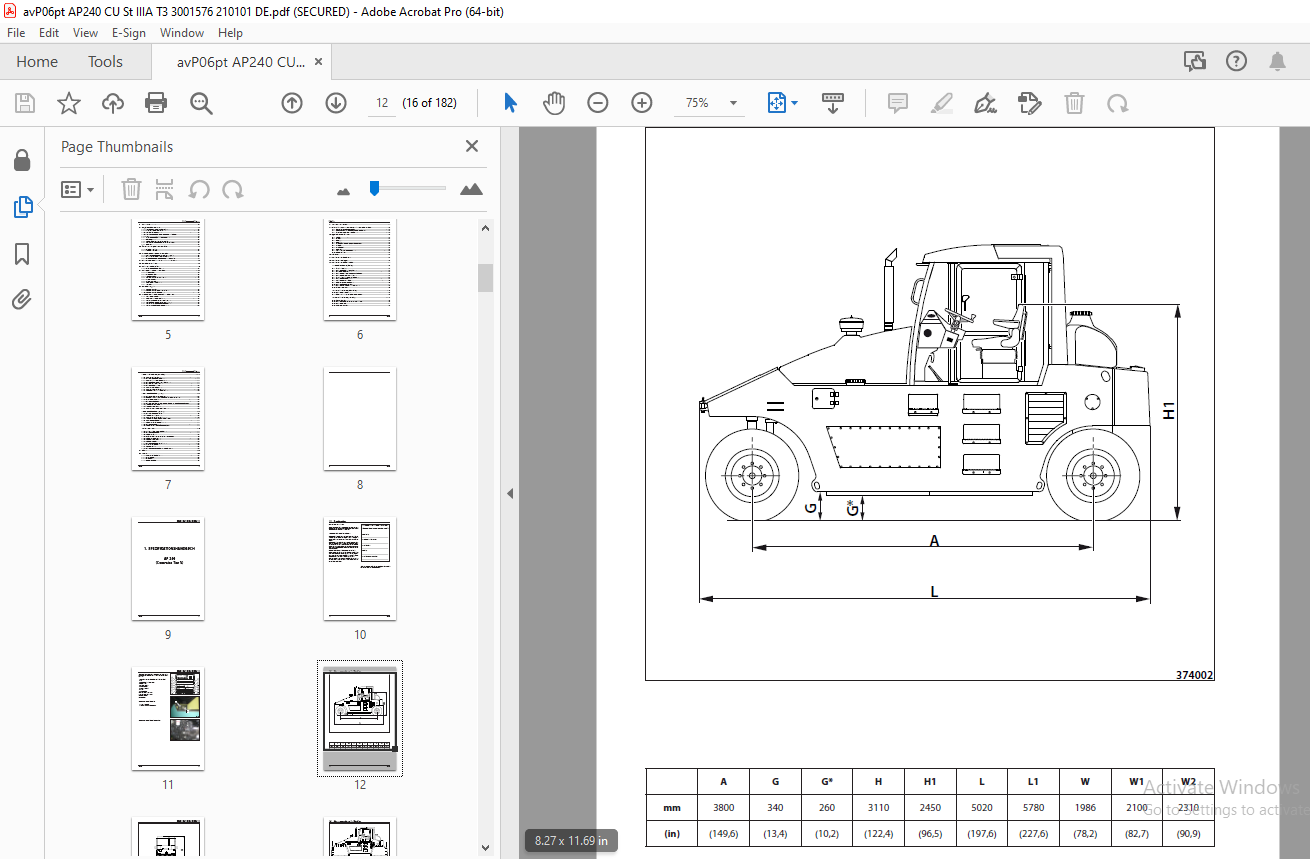
Task: Select page 11 thumbnail
Action: 168,719
